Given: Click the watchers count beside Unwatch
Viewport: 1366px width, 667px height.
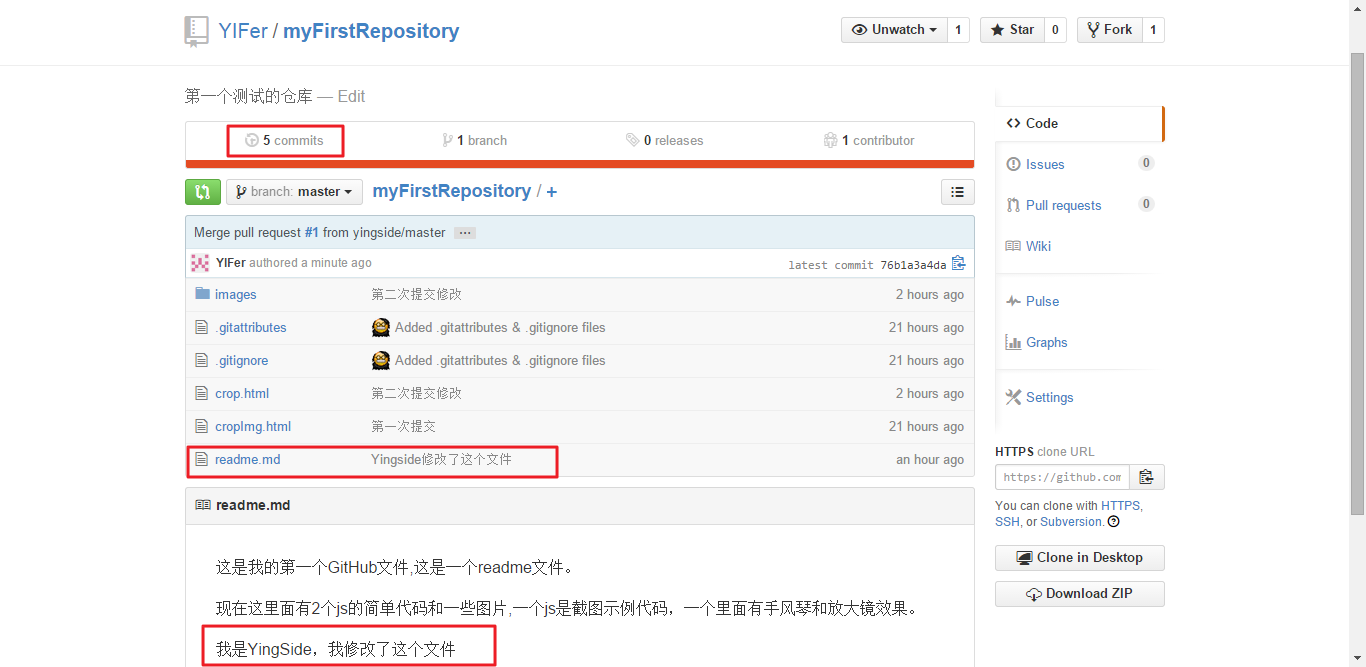Looking at the screenshot, I should tap(958, 30).
